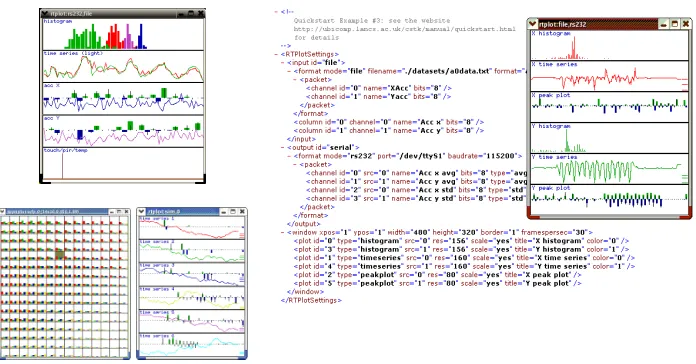696x364 pixels.
Task: Click the "for details" comment line
Action: pos(316,37)
